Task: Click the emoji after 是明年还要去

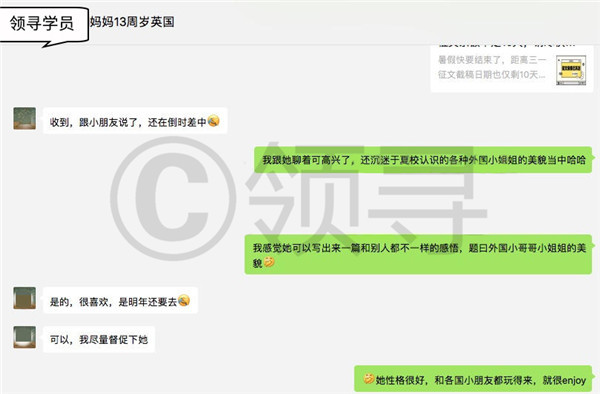Action: [x=184, y=301]
